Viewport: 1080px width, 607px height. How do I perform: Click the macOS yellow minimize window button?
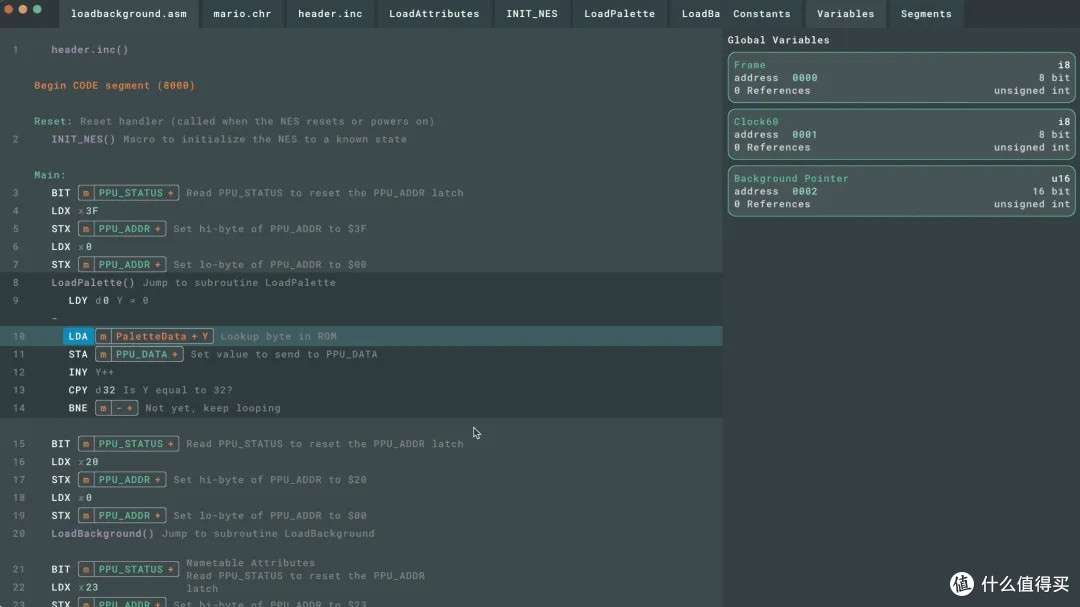point(23,9)
